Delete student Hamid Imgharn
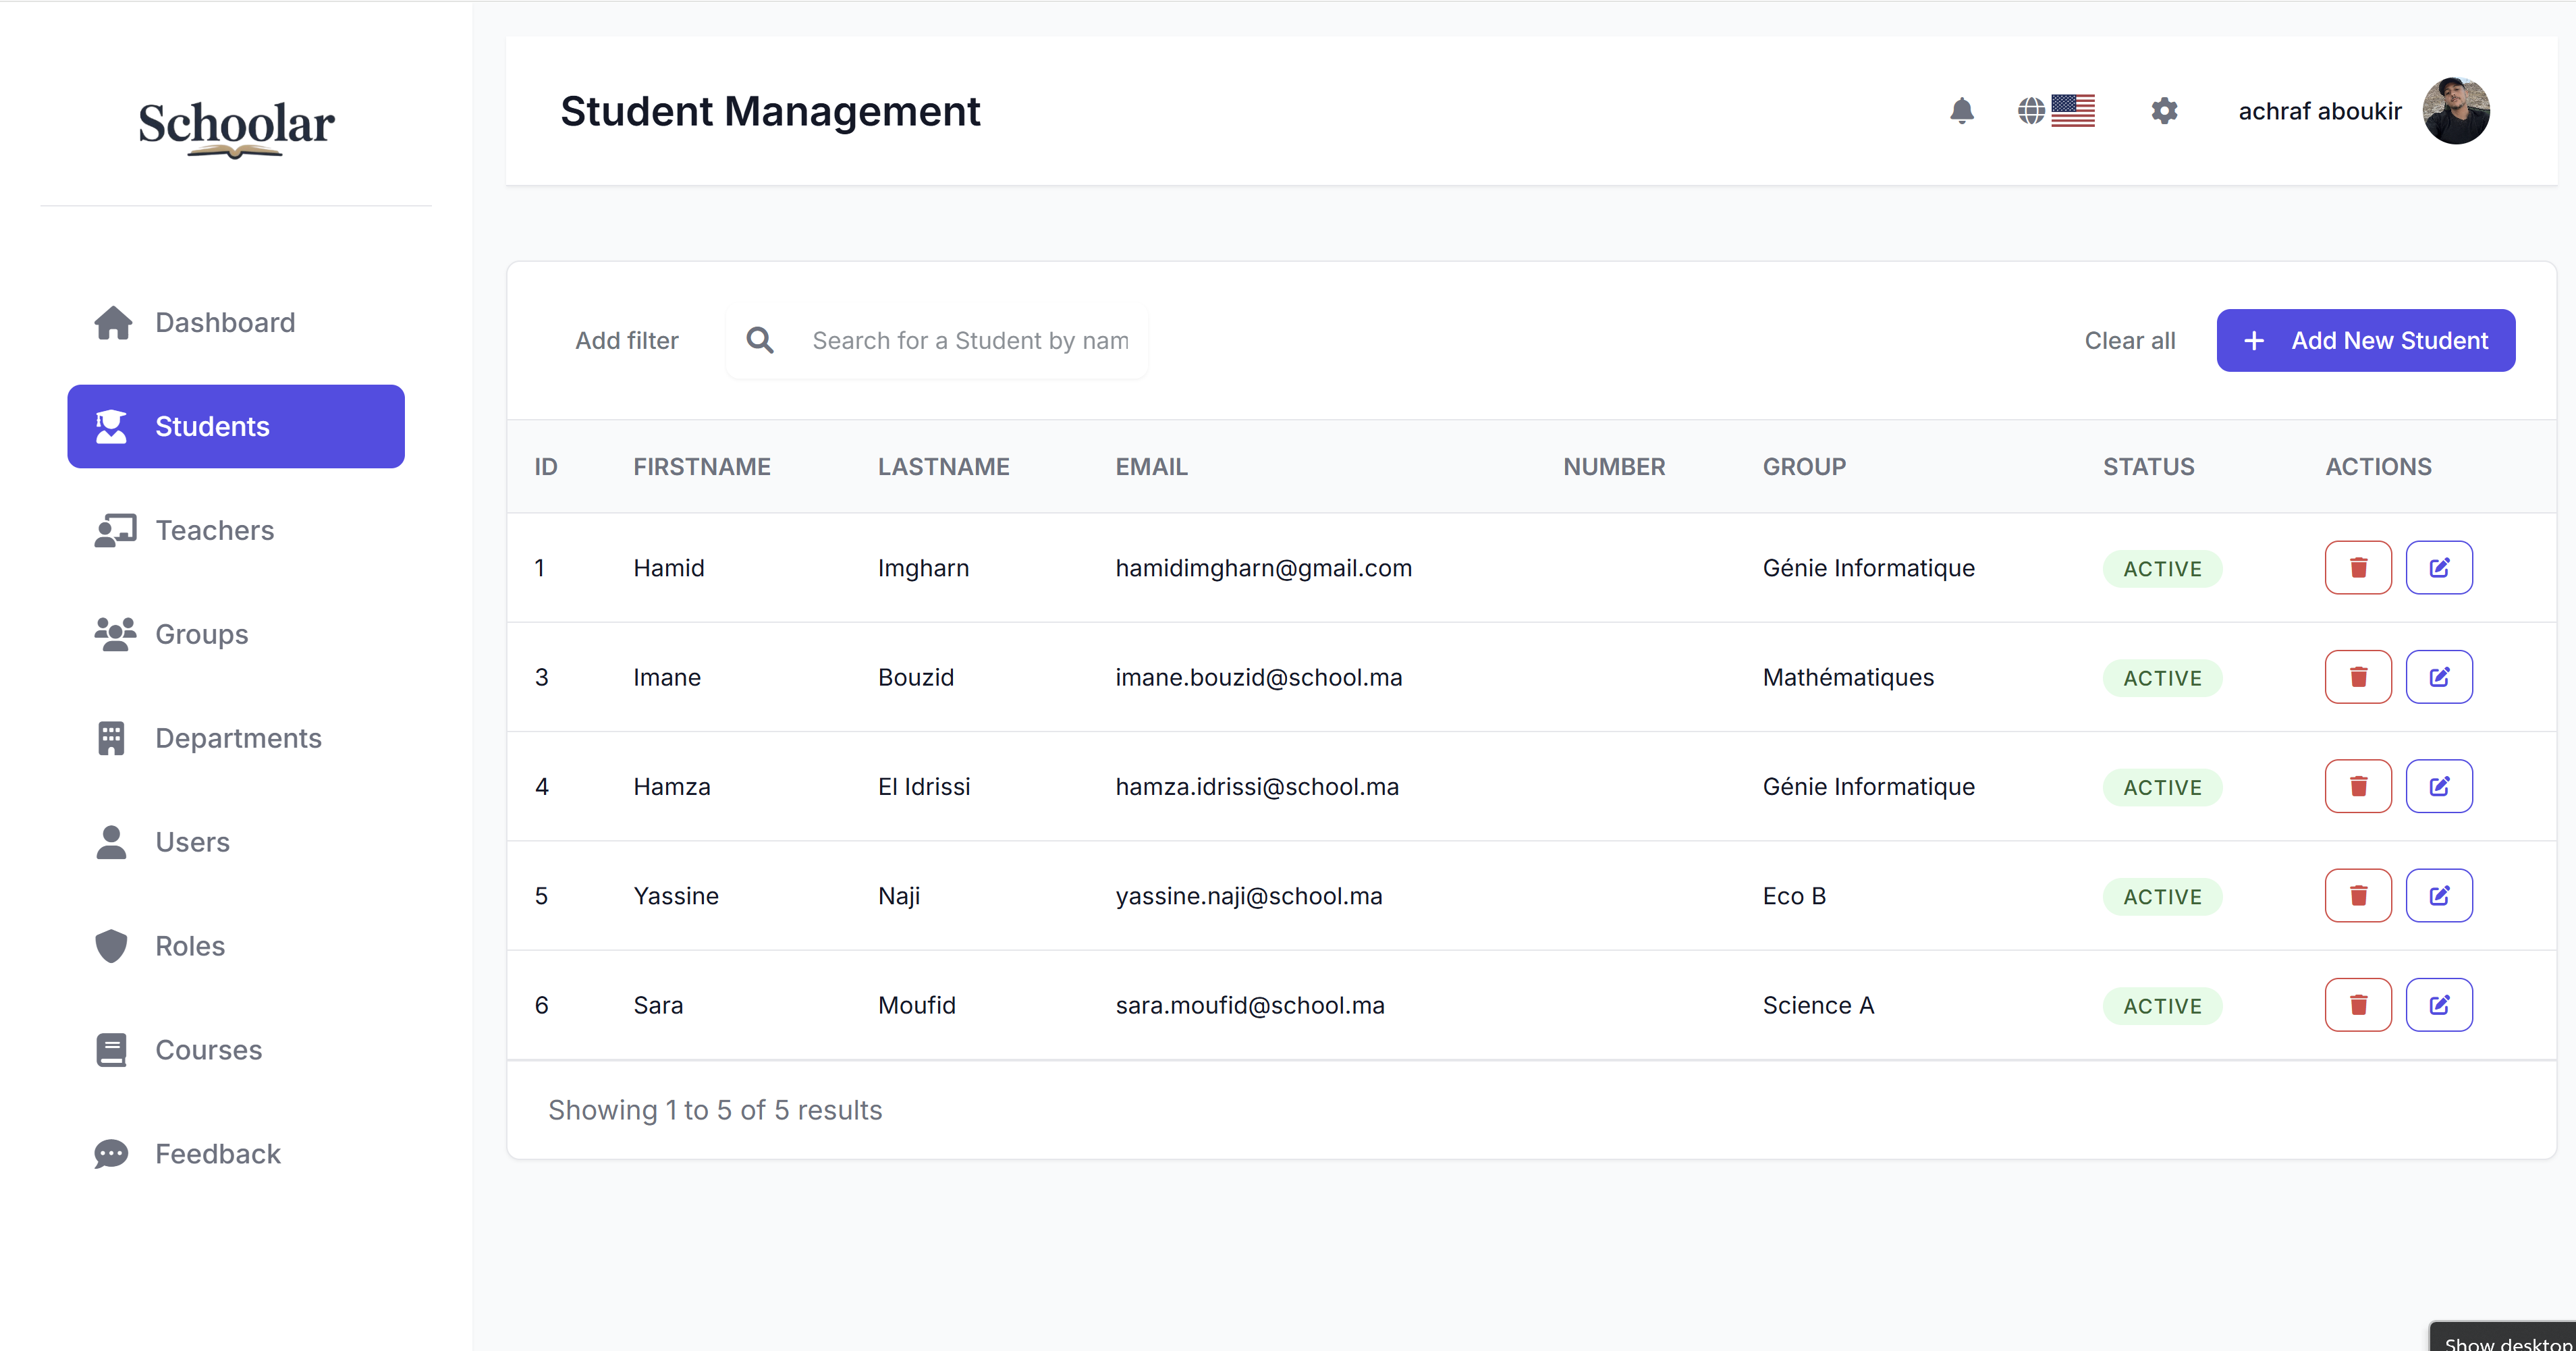Viewport: 2576px width, 1351px height. 2358,568
